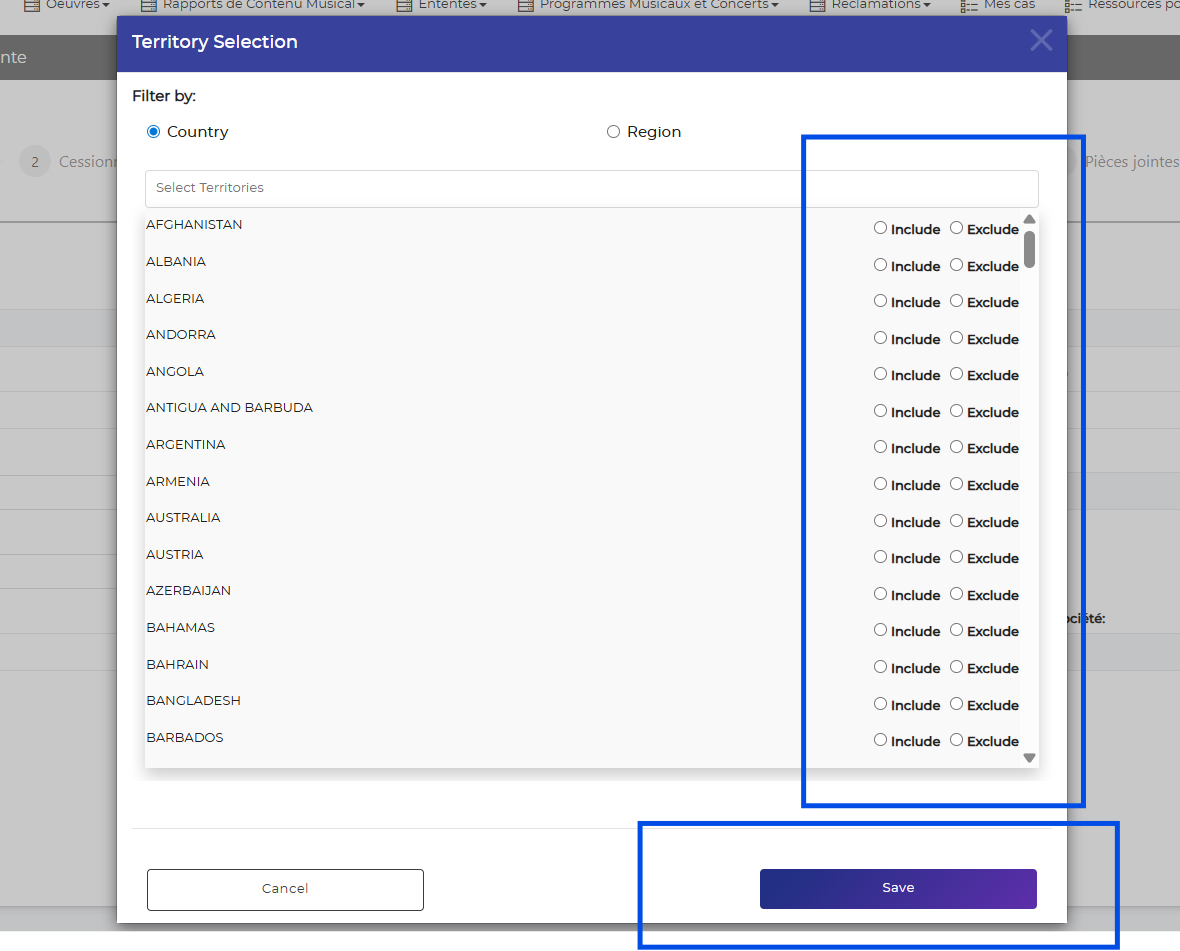Select the Region filter radio button

[x=613, y=132]
